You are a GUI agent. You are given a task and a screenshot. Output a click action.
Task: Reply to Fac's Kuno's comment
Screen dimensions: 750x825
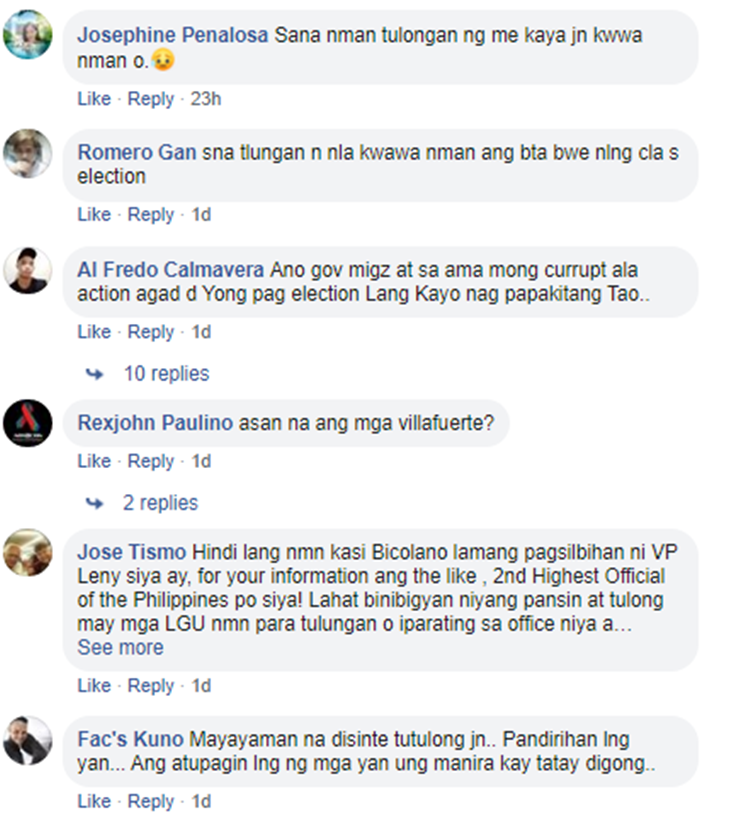pos(151,801)
